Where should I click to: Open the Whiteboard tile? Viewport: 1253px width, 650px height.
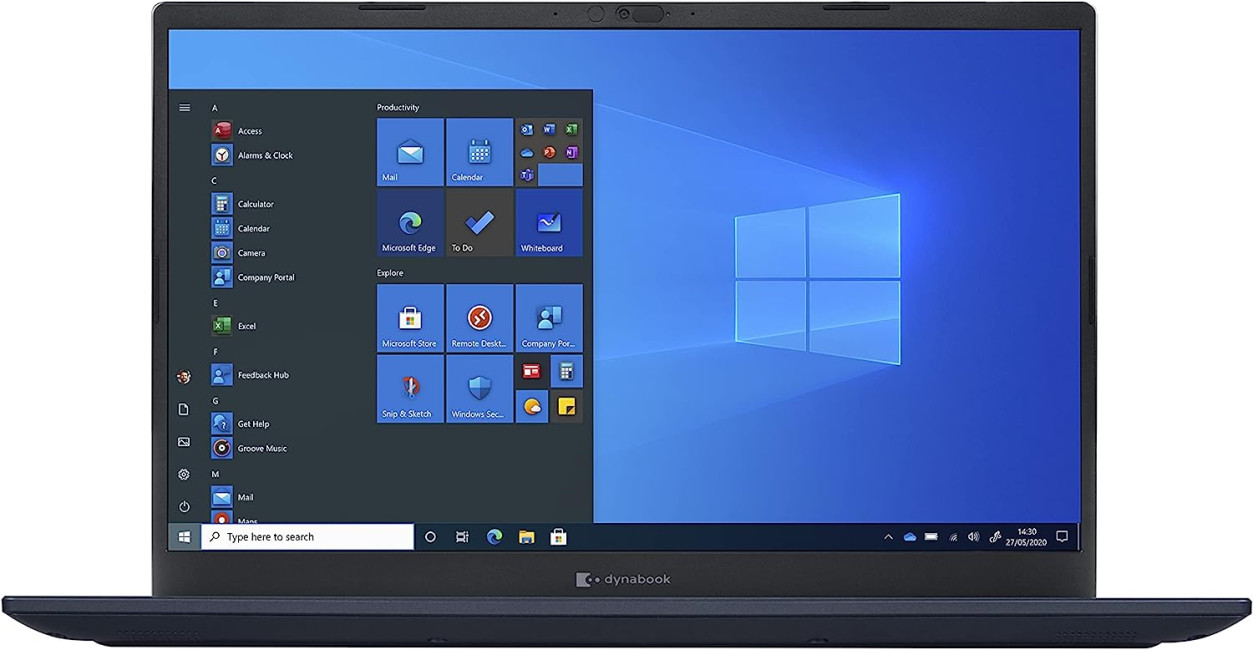tap(549, 223)
